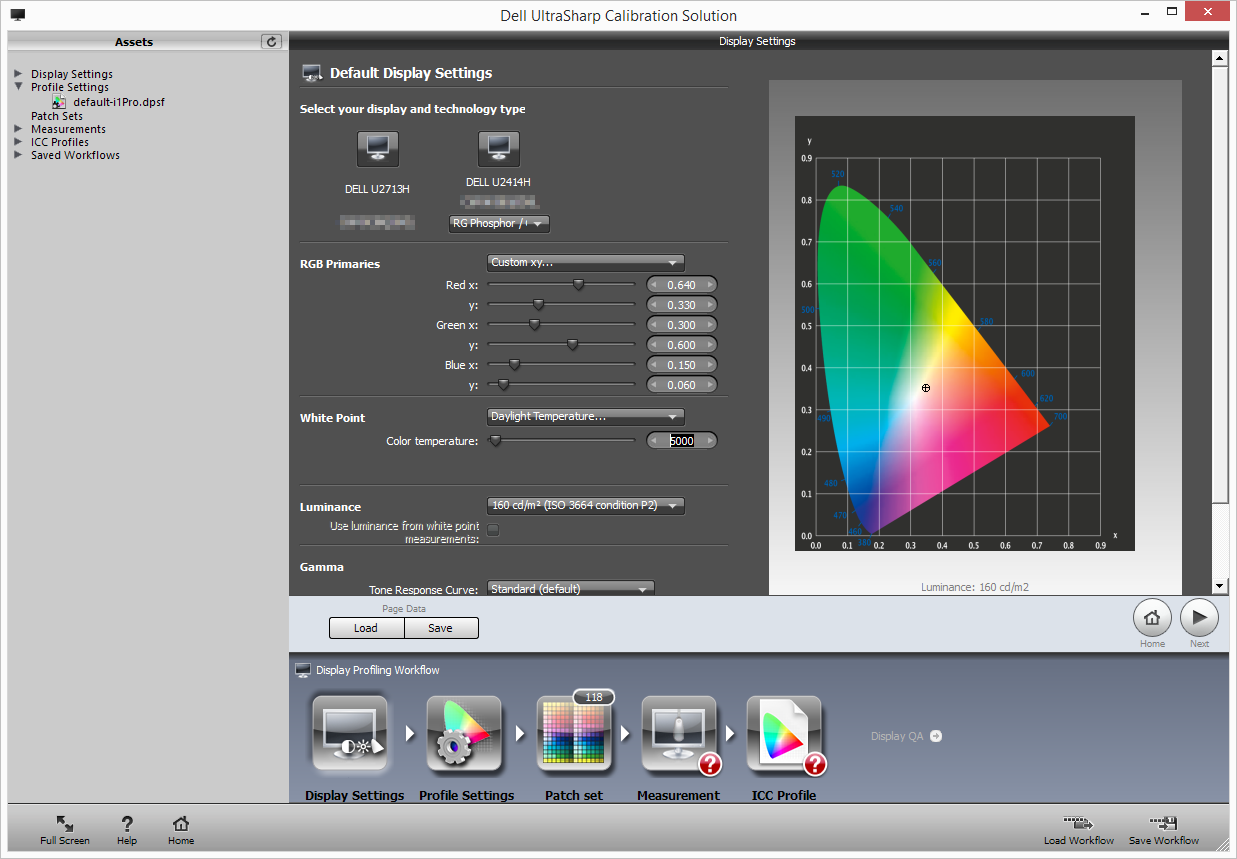Open the RG Phosphor technology dropdown
The width and height of the screenshot is (1237, 859).
499,224
